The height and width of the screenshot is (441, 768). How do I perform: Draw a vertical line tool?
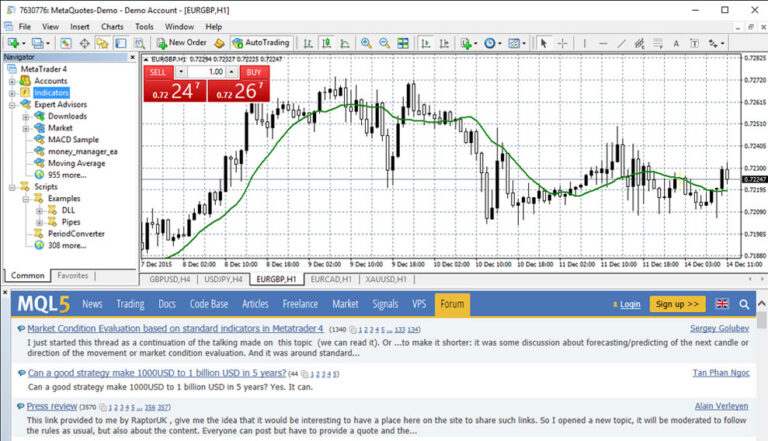click(x=584, y=43)
